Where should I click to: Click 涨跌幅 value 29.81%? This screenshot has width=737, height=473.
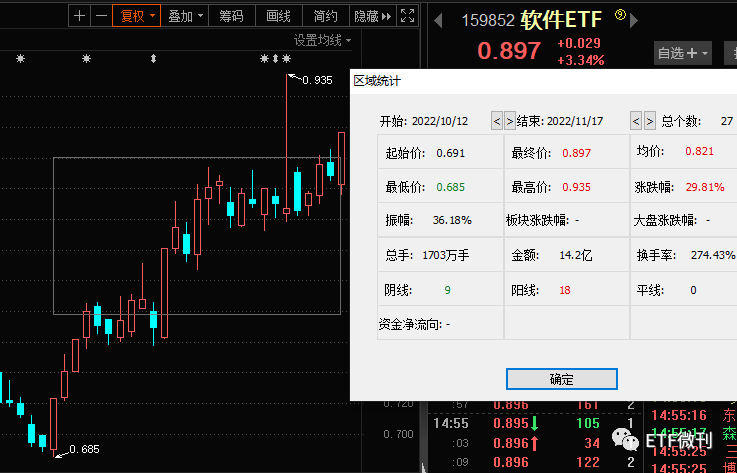(705, 187)
